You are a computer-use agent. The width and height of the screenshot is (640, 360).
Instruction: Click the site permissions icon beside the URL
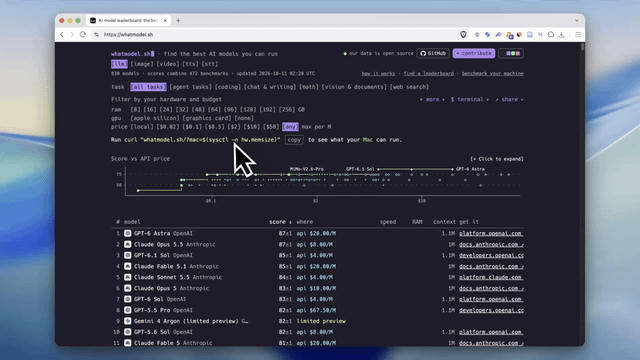[x=96, y=35]
